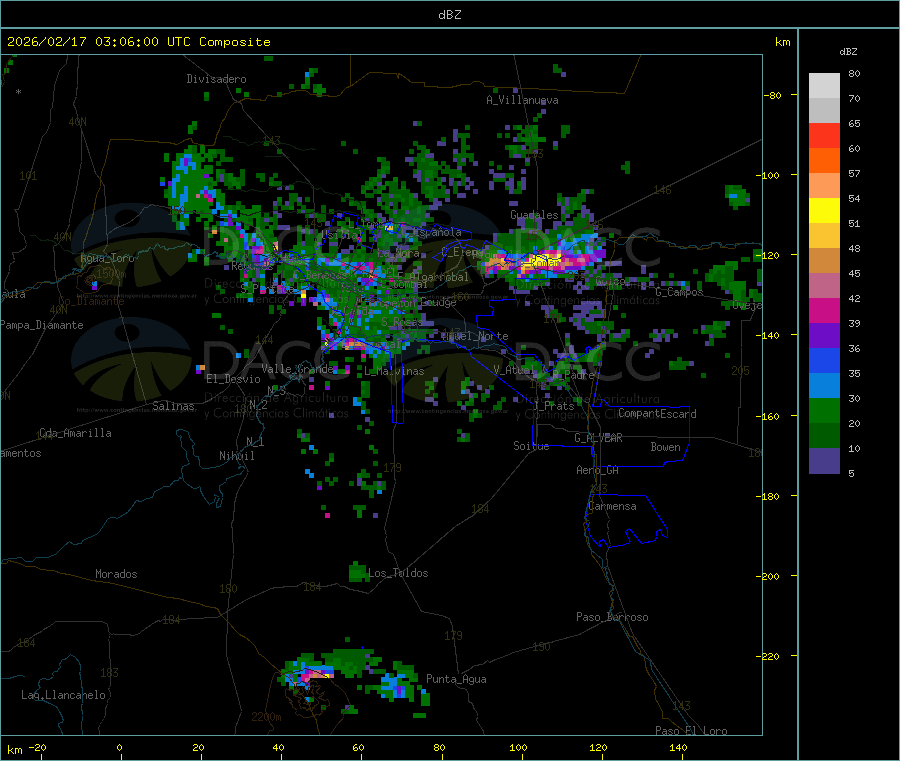Click the red 60–65 dBZ legend band
The image size is (900, 761).
coord(824,135)
